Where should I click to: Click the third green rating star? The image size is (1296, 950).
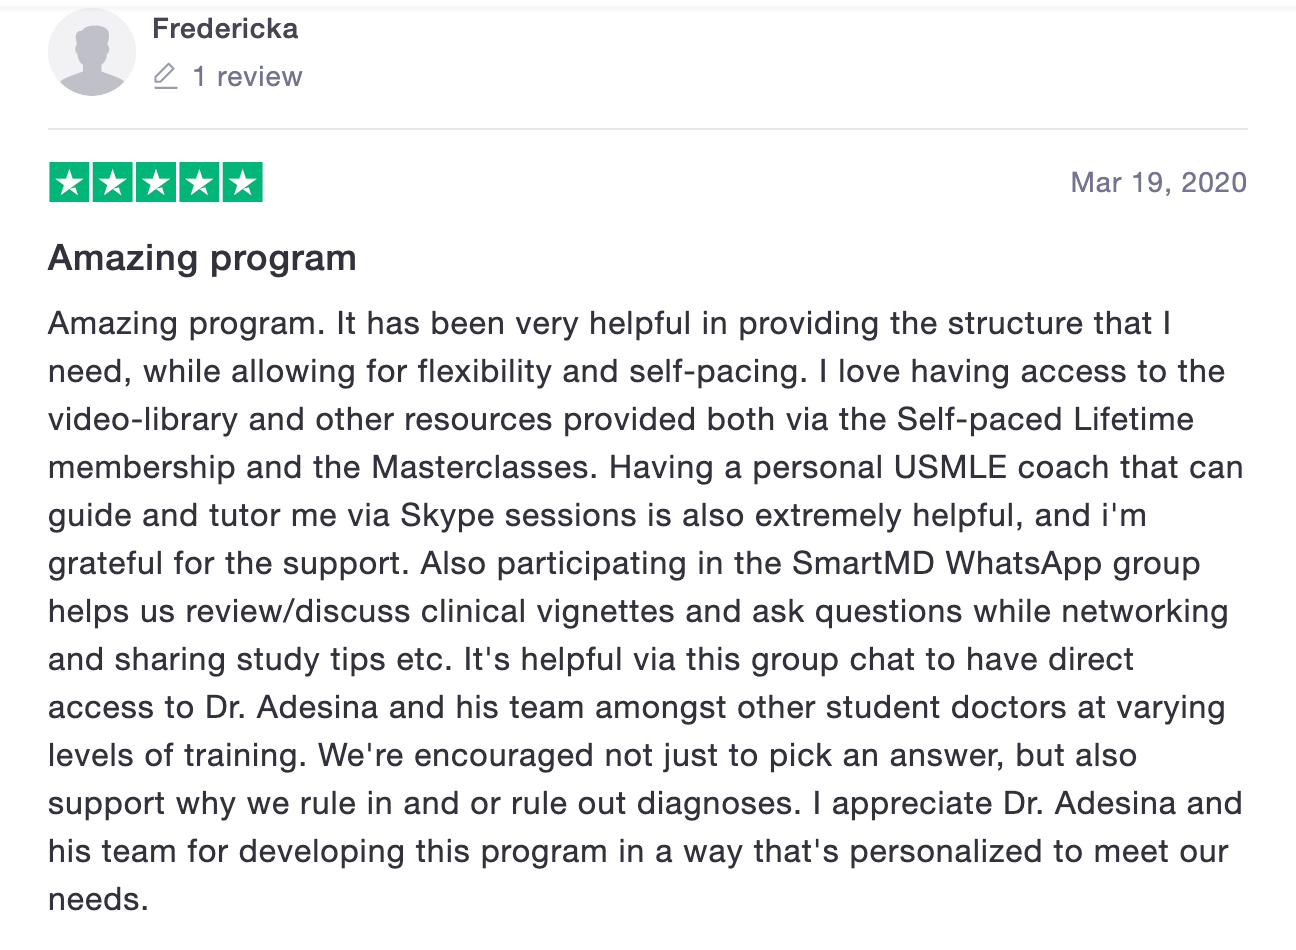click(156, 183)
